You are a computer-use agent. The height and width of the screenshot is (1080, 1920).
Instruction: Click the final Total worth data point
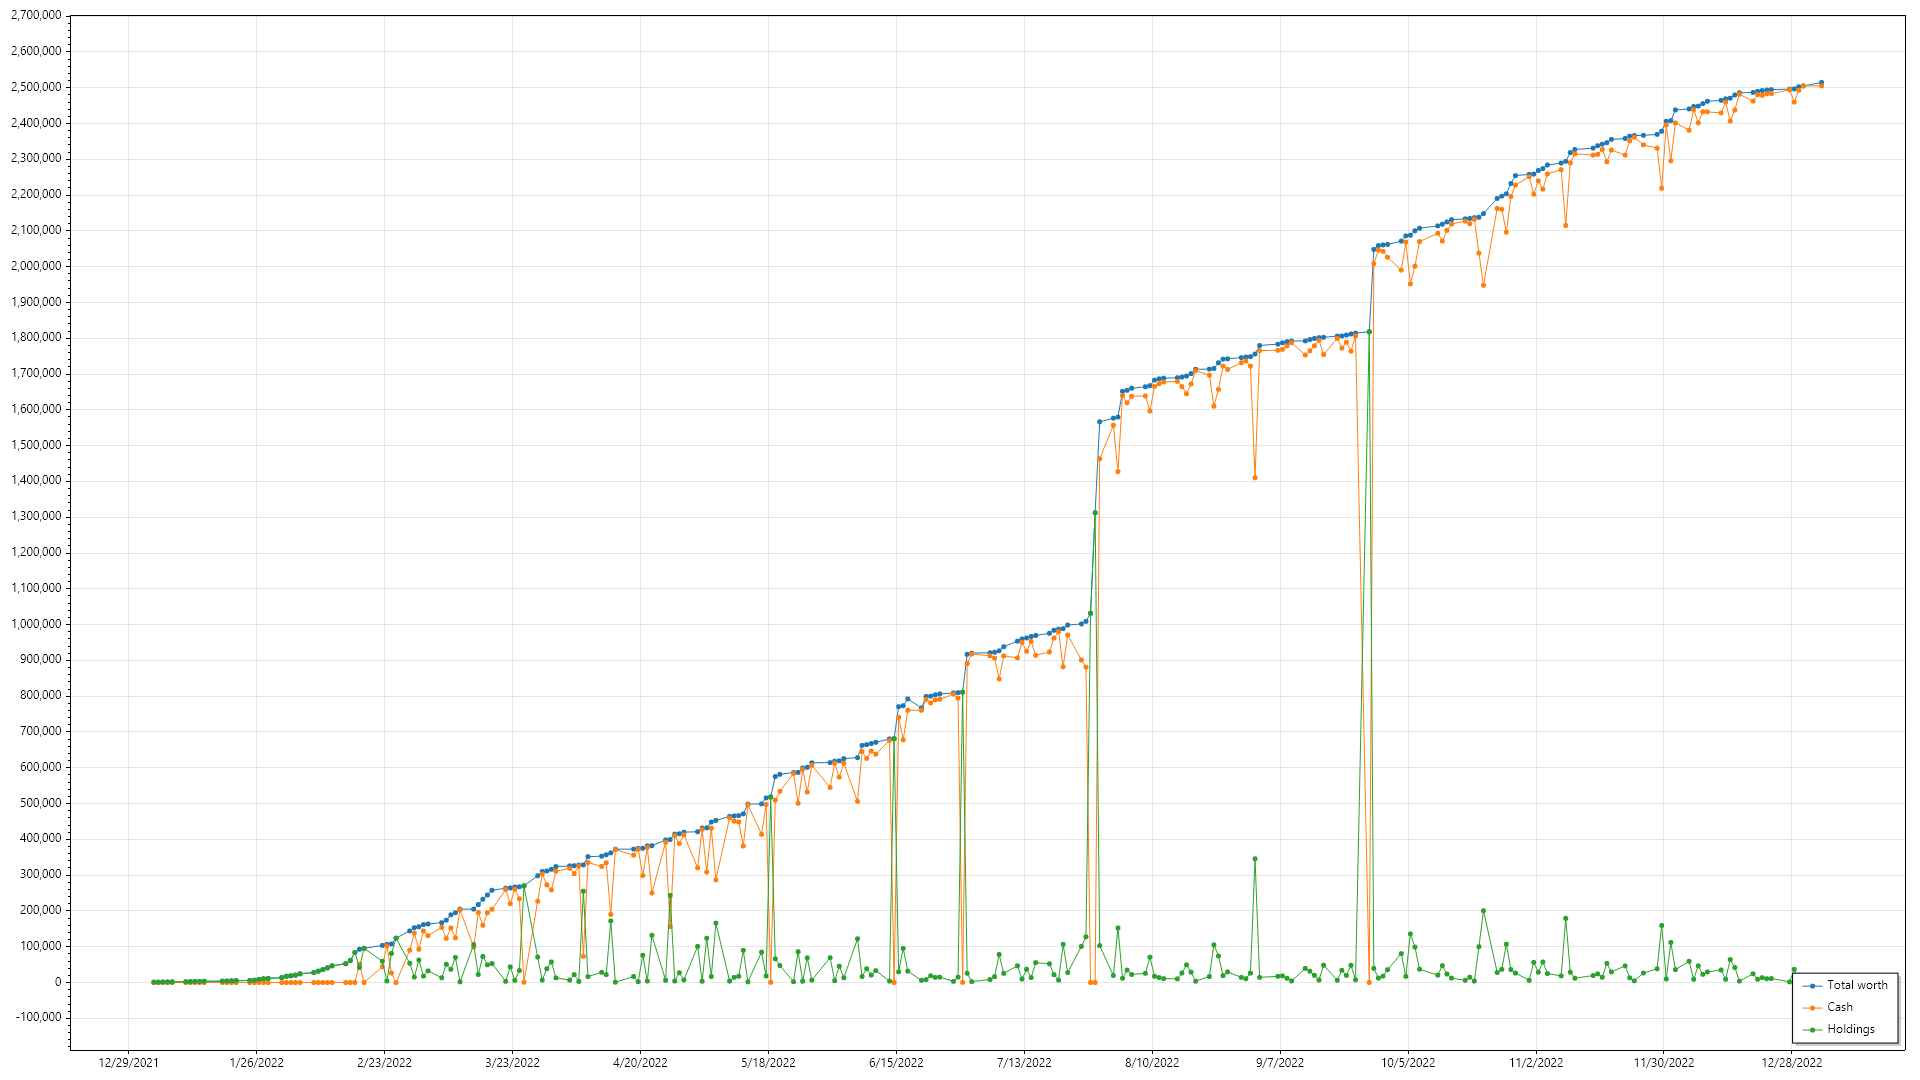point(1821,83)
